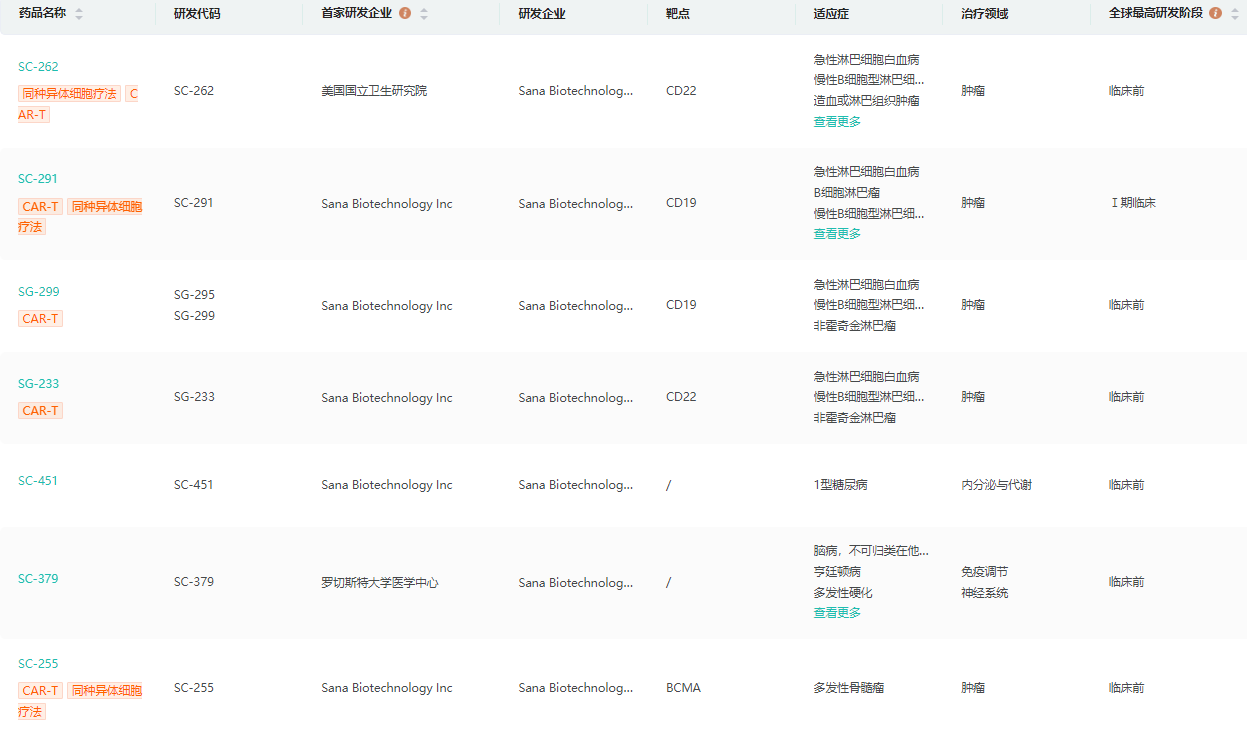
Task: Click 内分泌与代谢 therapy area cell
Action: 997,485
